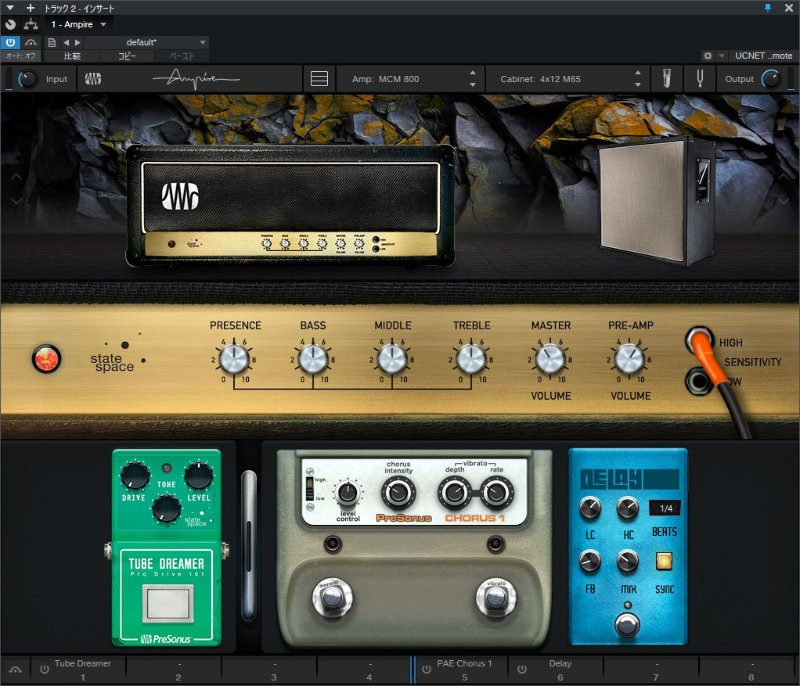Viewport: 800px width, 686px height.
Task: Select the PAE Chorus 1 slot tab
Action: coord(460,670)
